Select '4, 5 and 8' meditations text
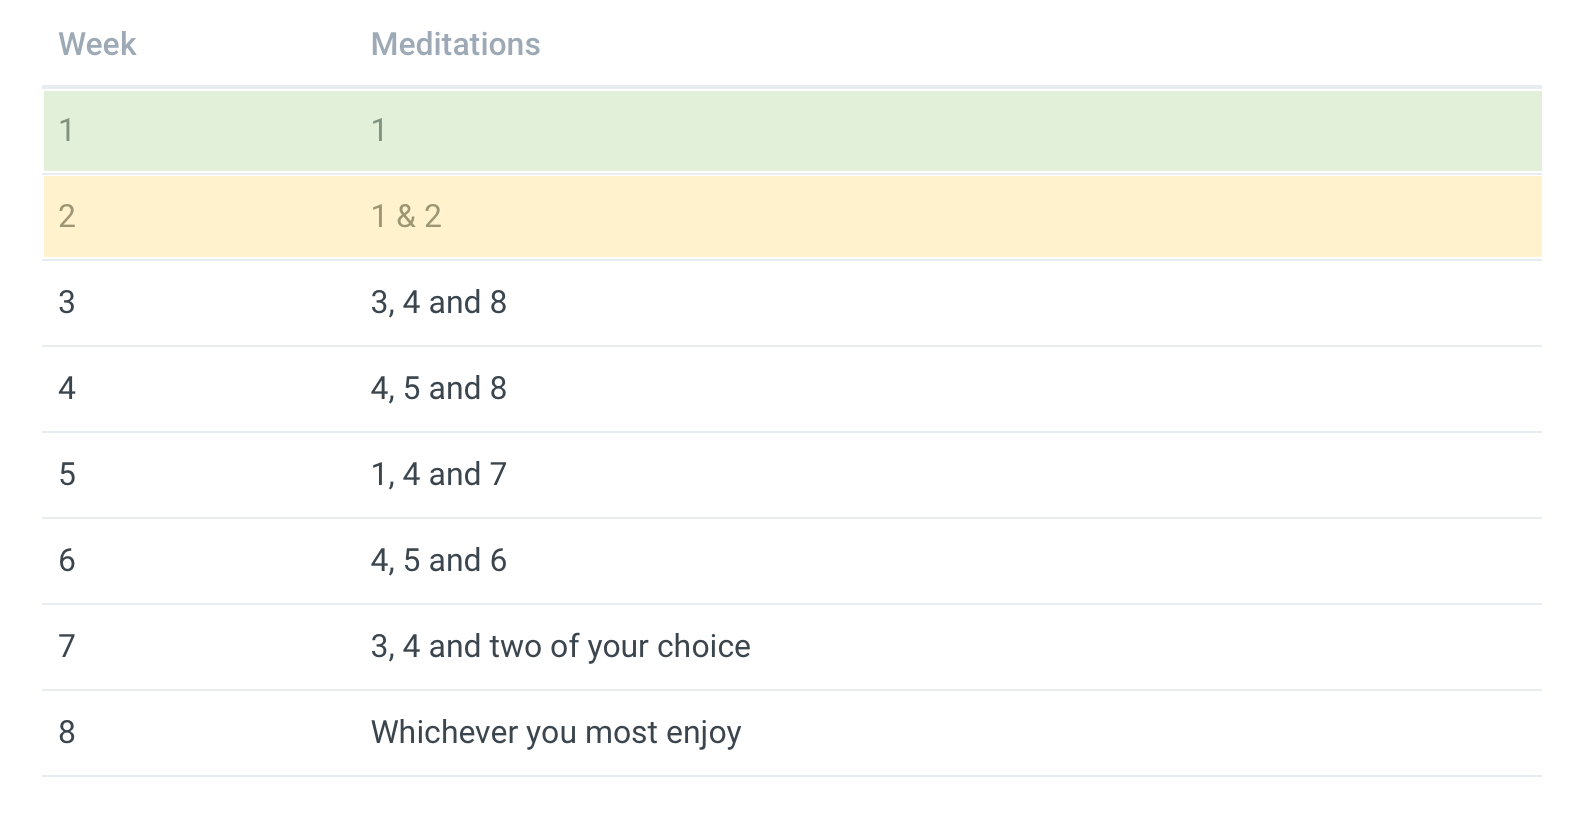The width and height of the screenshot is (1588, 814). point(438,388)
